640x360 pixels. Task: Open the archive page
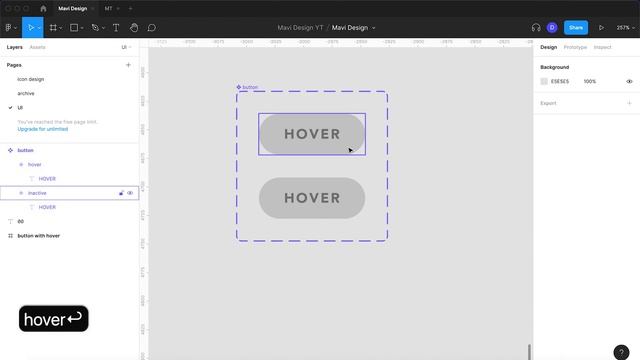(26, 93)
